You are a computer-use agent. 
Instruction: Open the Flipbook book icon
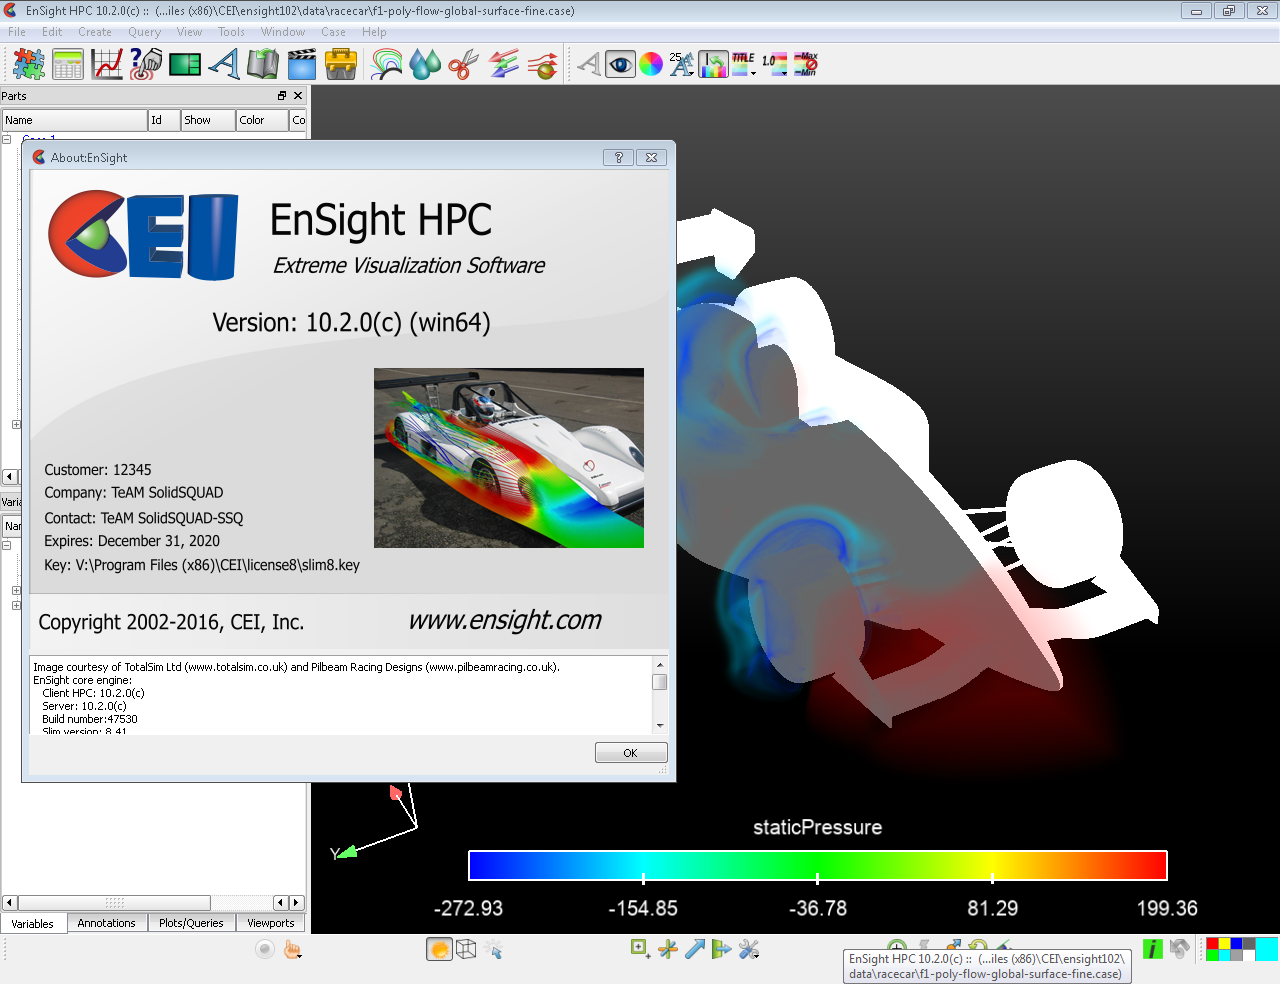coord(263,64)
